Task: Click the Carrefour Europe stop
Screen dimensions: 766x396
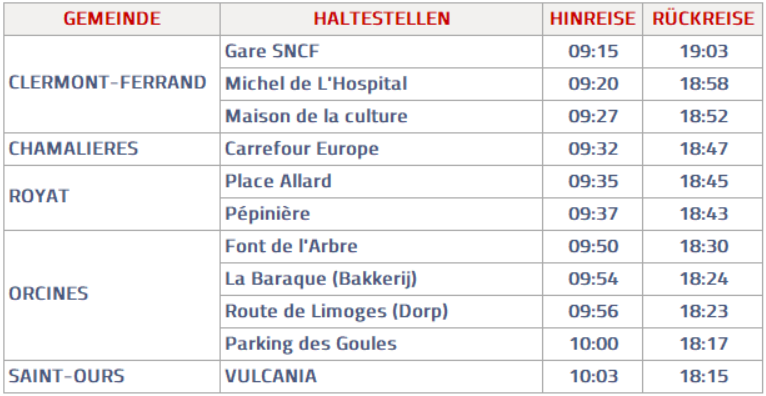Action: click(x=301, y=149)
